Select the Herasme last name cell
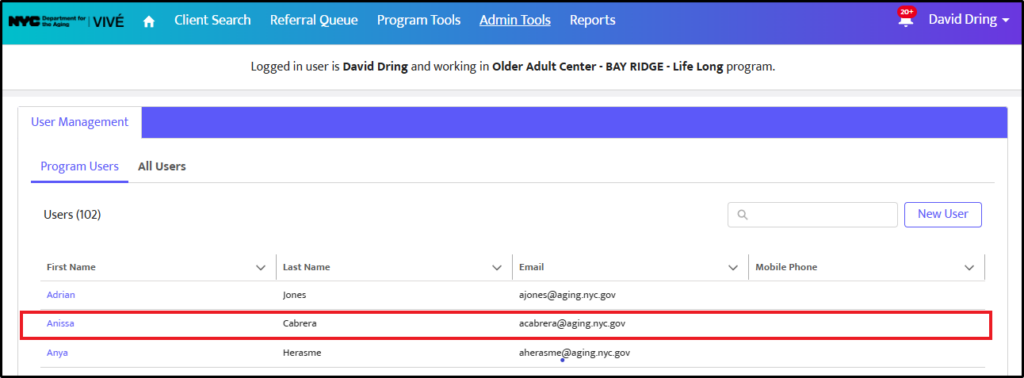Image resolution: width=1024 pixels, height=378 pixels. pyautogui.click(x=302, y=353)
